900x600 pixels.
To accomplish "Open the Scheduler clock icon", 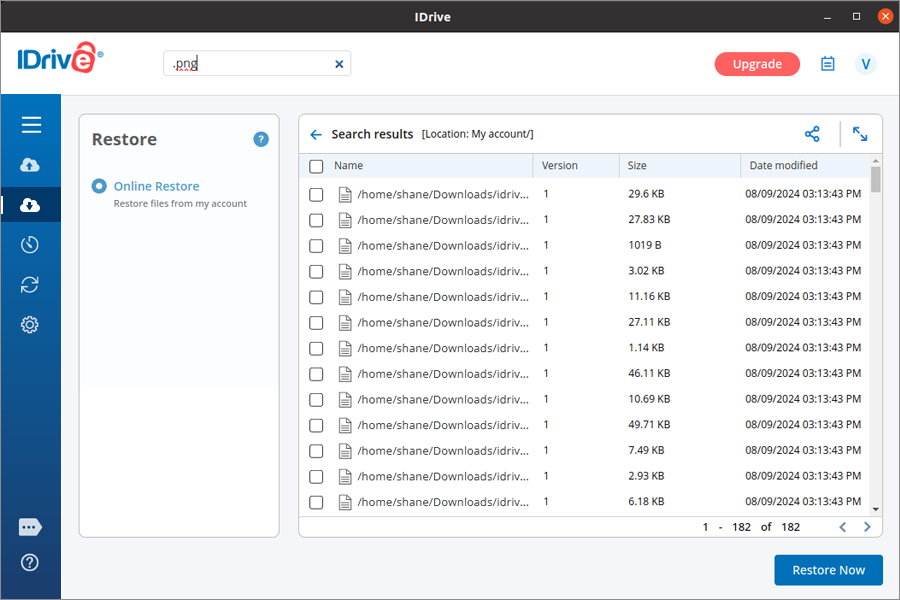I will [x=30, y=245].
